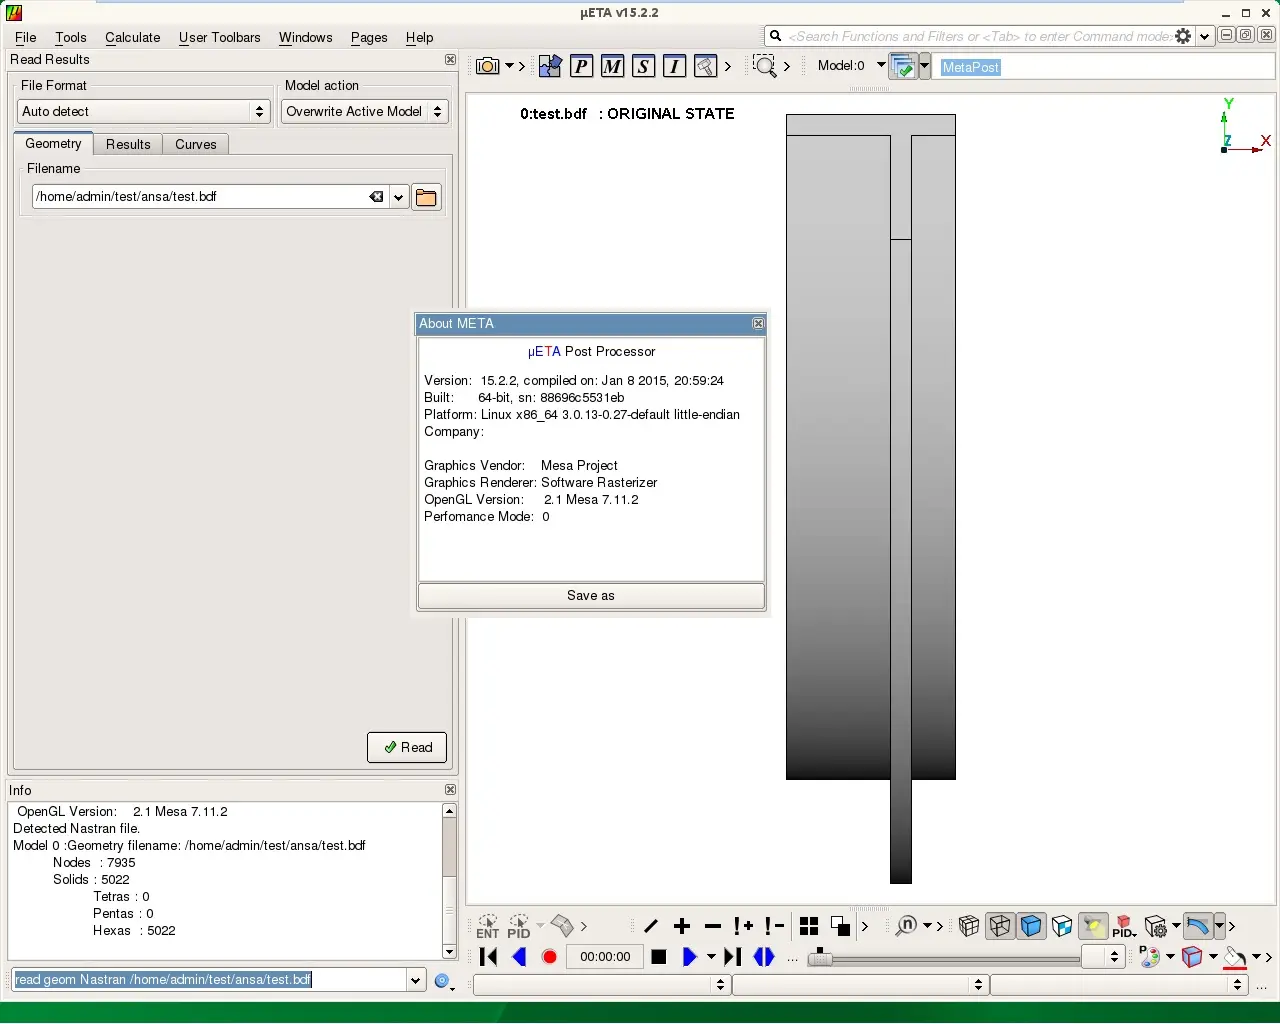
Task: Open the paint bucket color dropdown
Action: click(1256, 957)
